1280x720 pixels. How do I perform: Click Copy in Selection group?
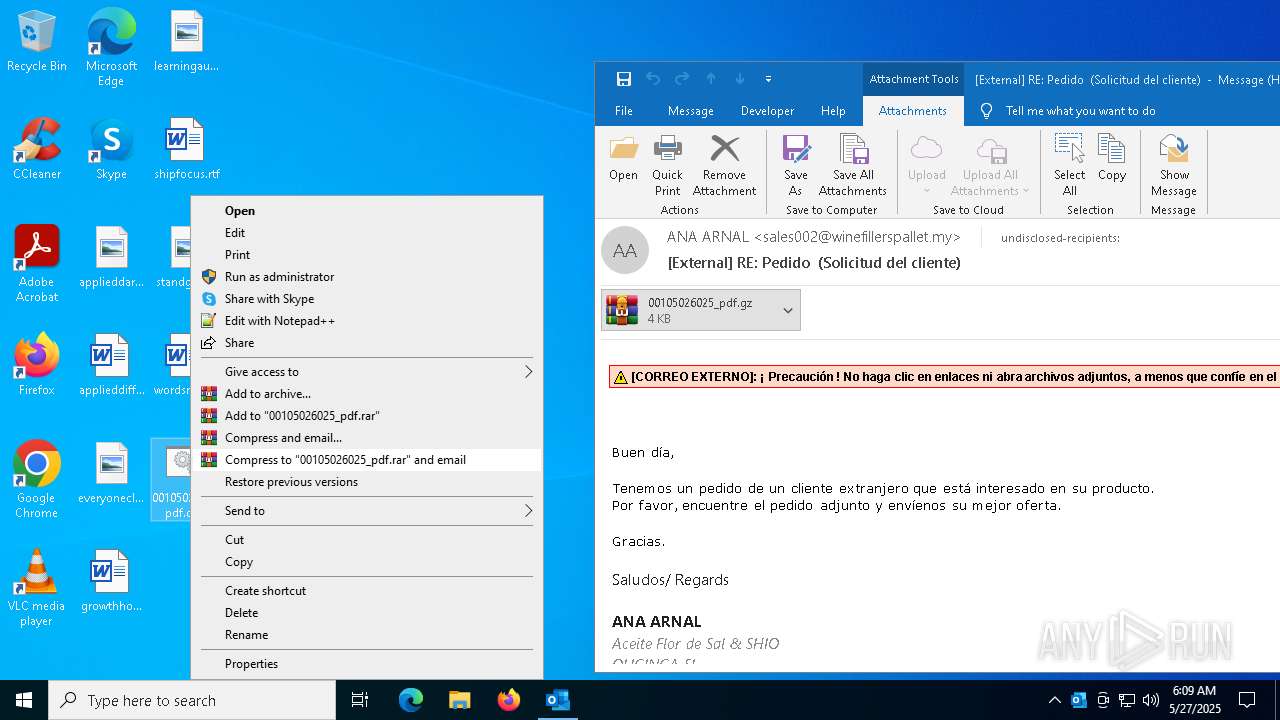[1112, 160]
